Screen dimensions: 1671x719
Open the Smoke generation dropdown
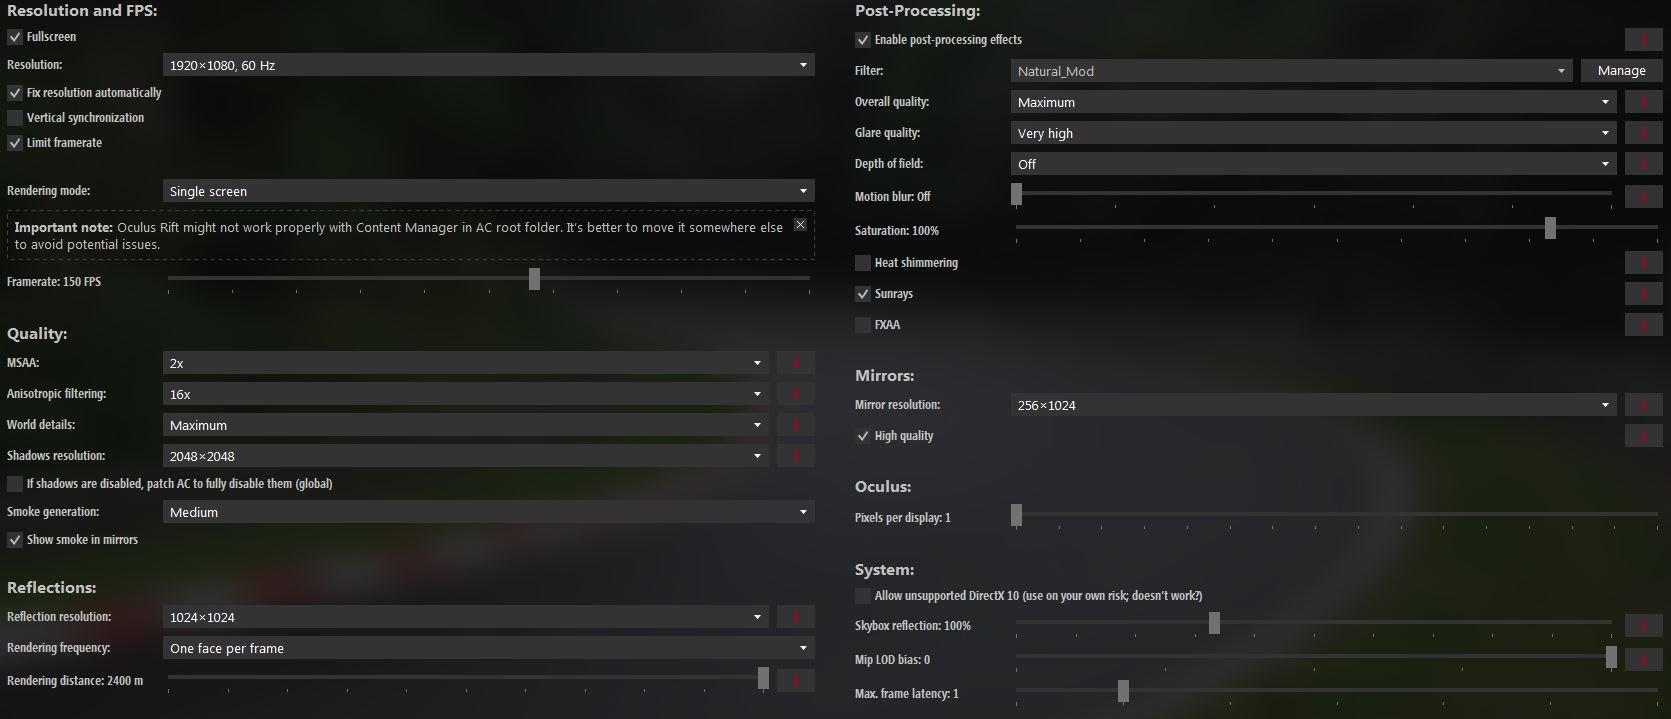(488, 512)
